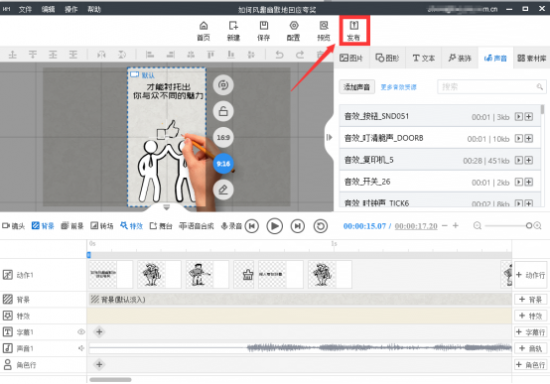The width and height of the screenshot is (550, 384).
Task: Open the 操作 menu
Action: pos(71,9)
